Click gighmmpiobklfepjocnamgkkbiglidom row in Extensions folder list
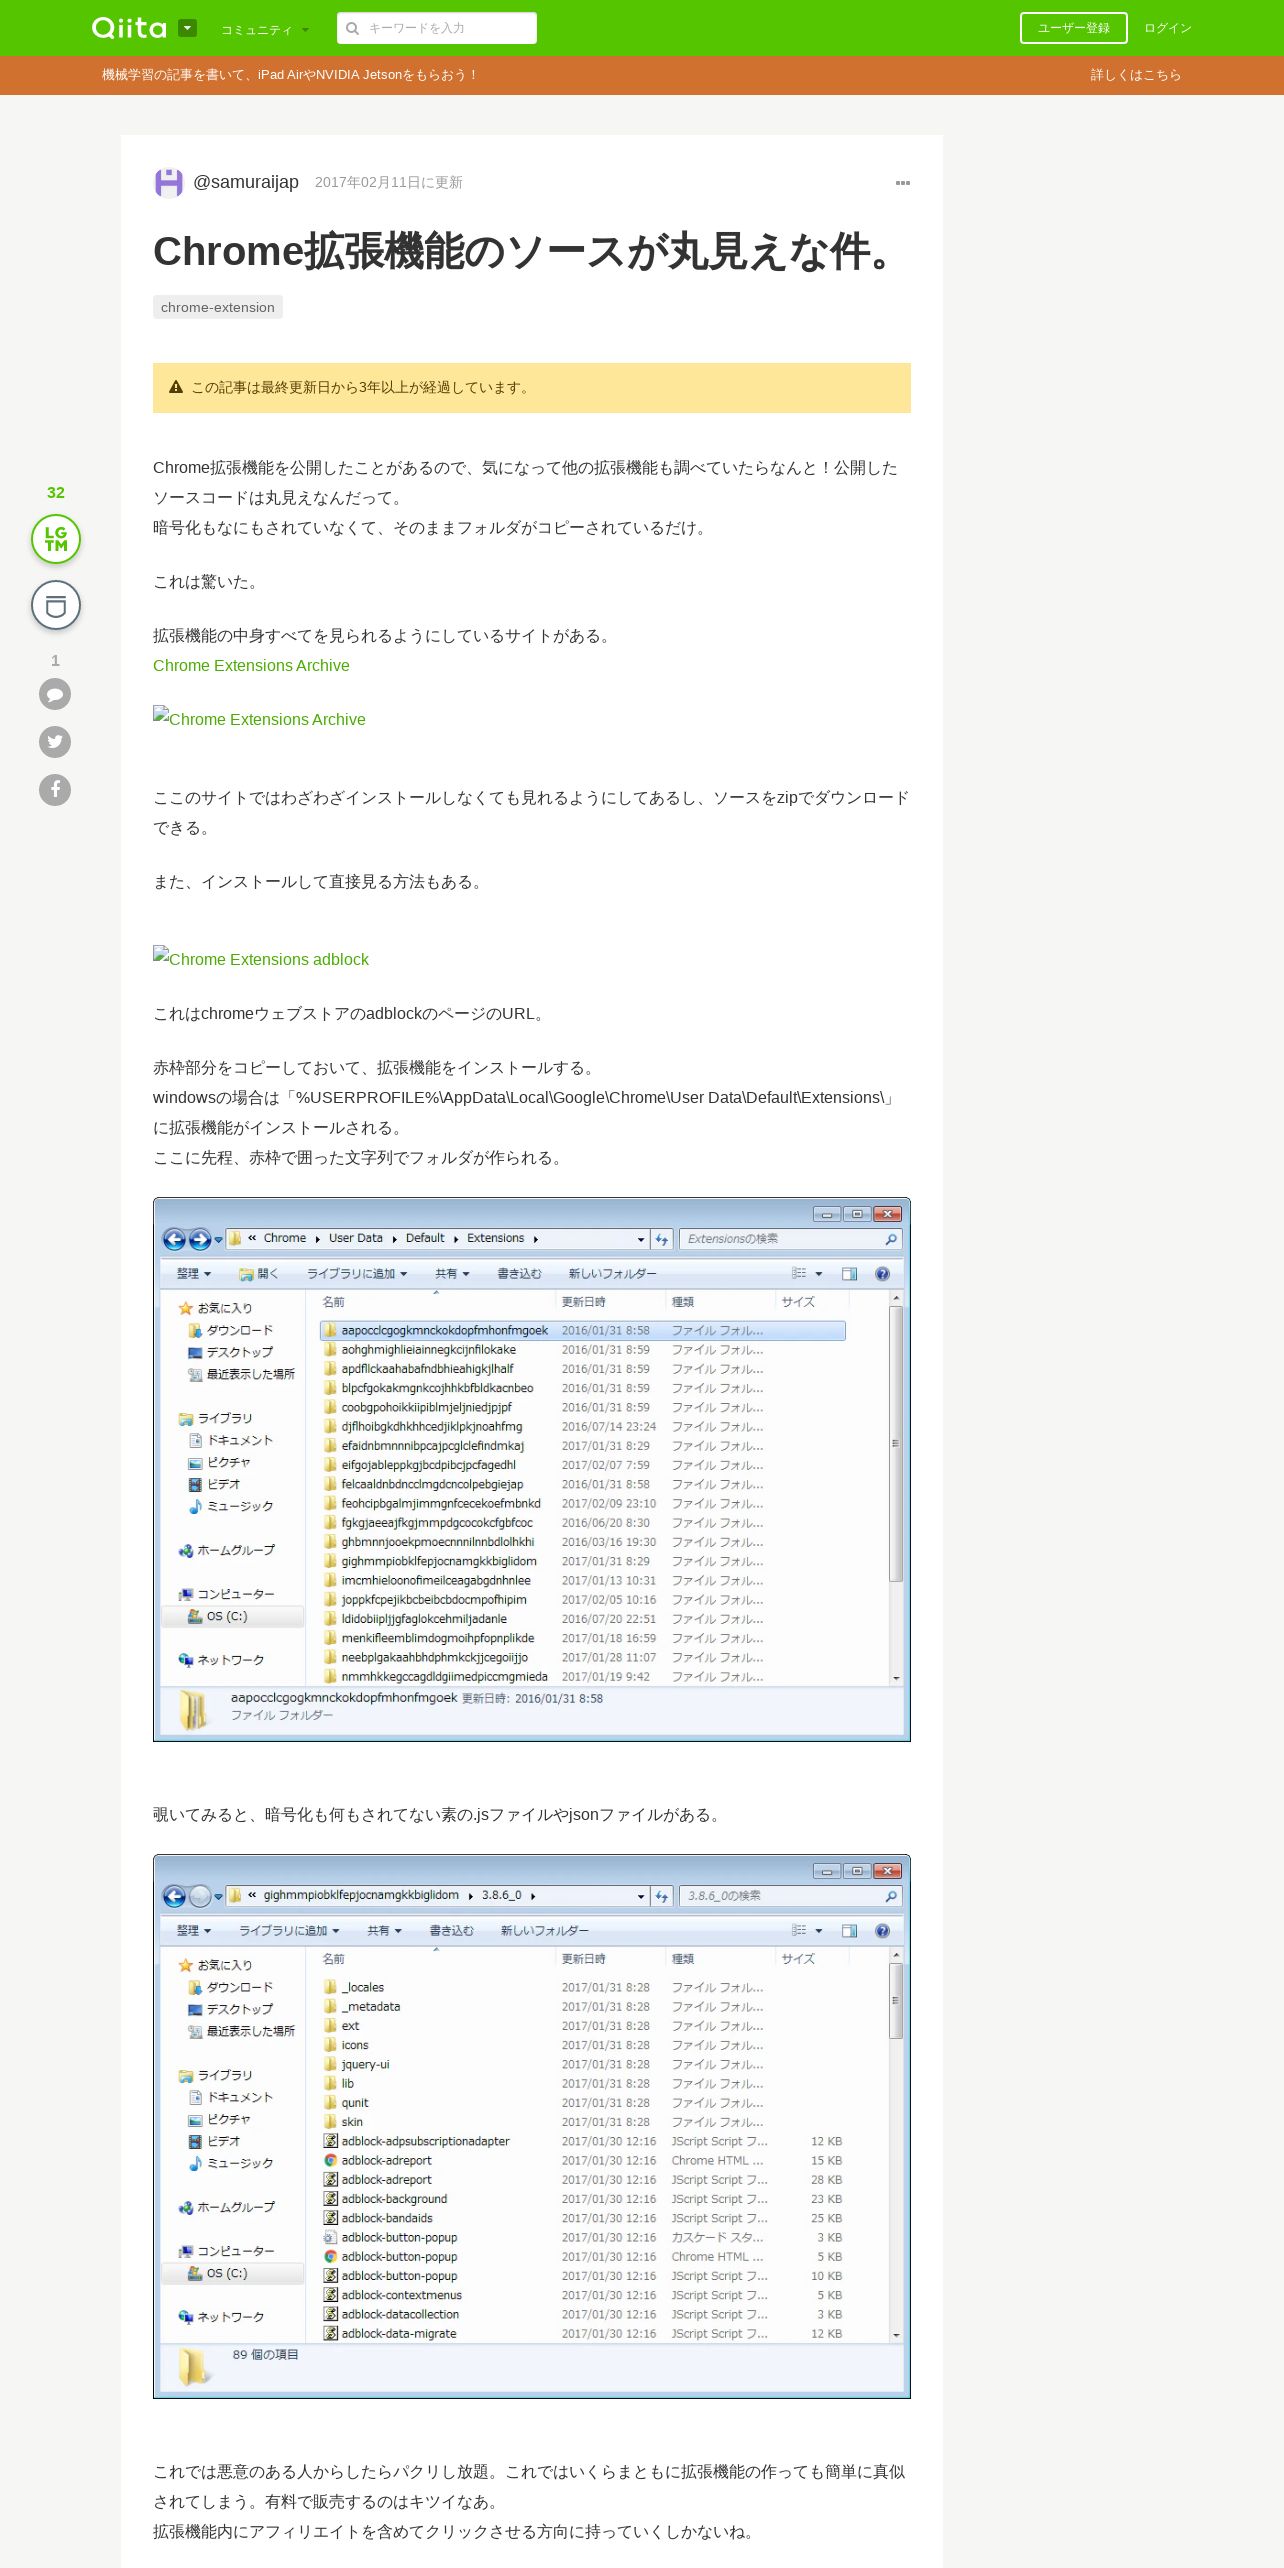 583,1561
